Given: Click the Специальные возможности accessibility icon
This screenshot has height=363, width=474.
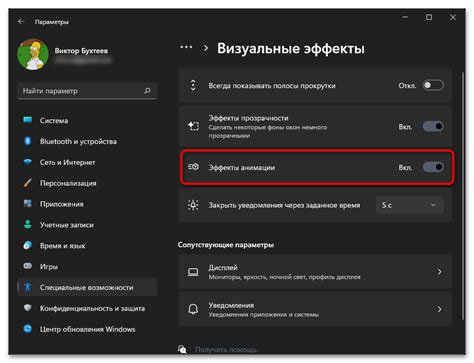Looking at the screenshot, I should point(28,287).
